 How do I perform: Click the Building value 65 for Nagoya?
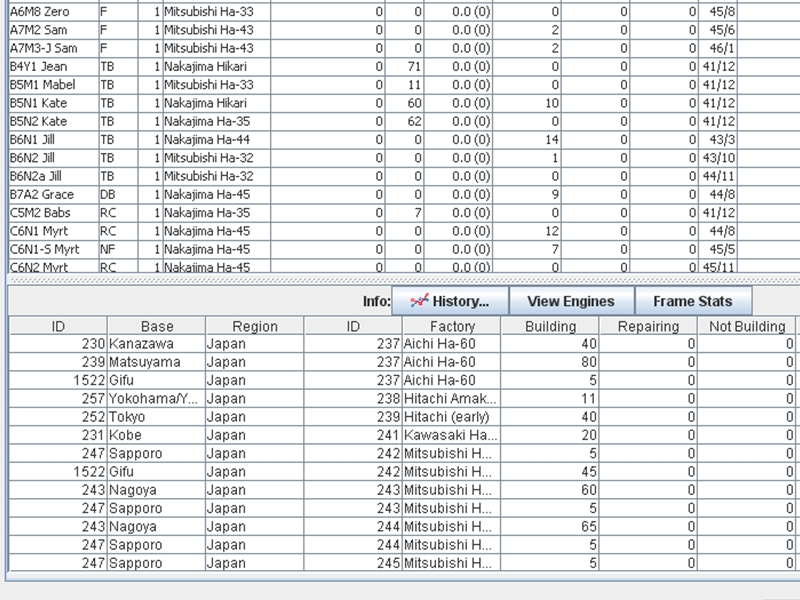551,527
